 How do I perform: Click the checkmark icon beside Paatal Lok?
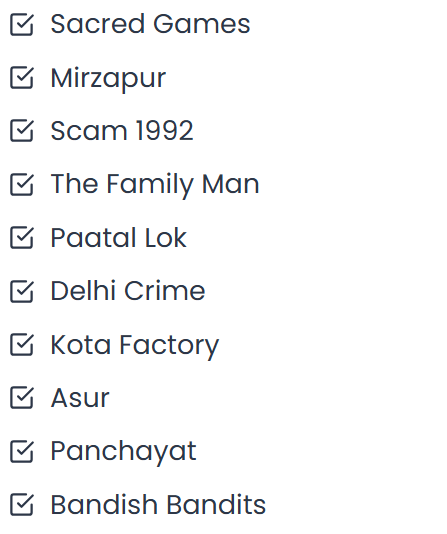click(x=22, y=238)
